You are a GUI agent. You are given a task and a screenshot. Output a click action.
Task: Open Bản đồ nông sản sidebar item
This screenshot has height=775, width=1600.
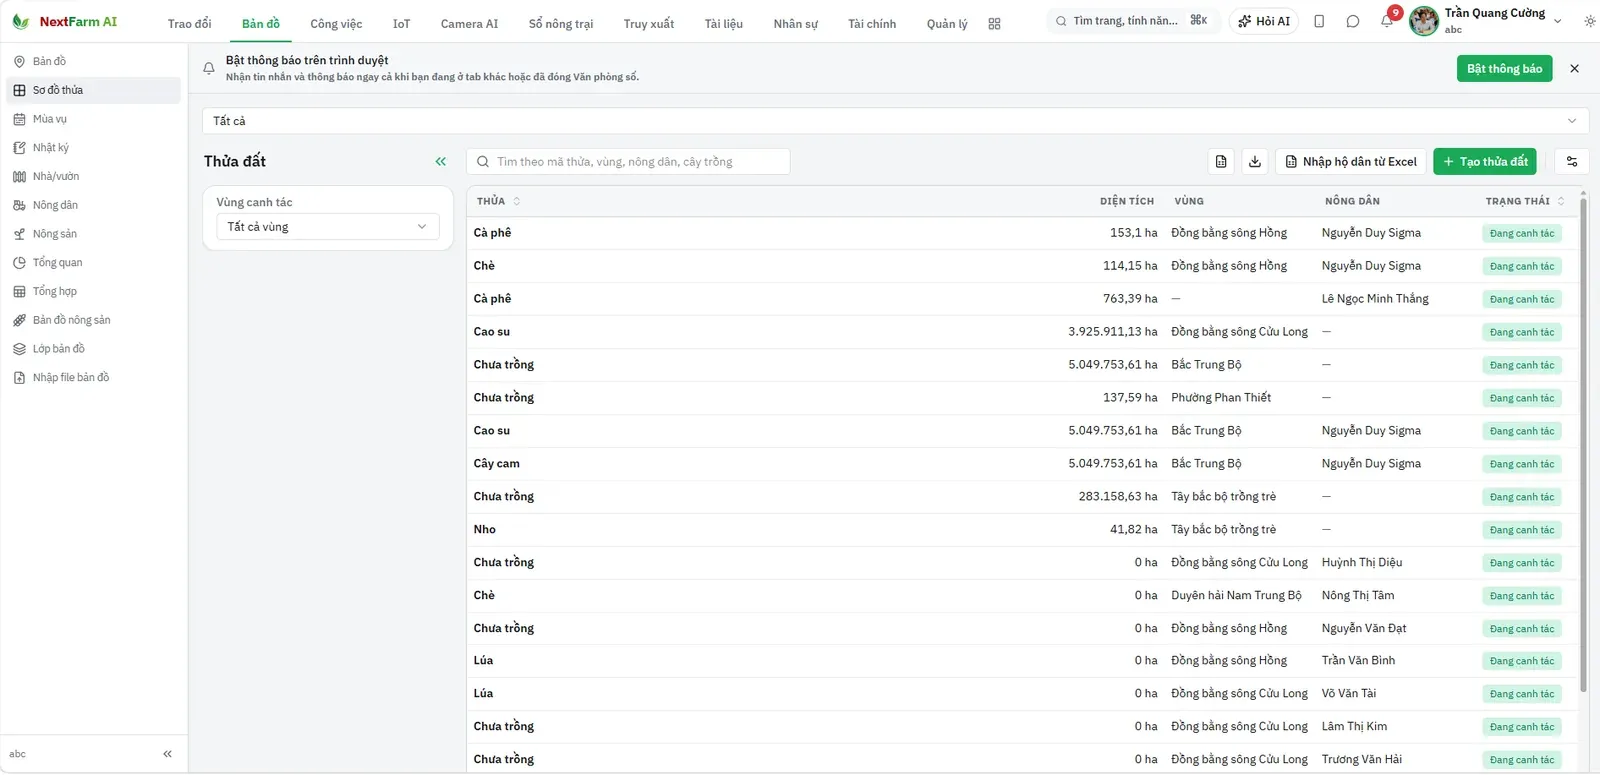(94, 321)
